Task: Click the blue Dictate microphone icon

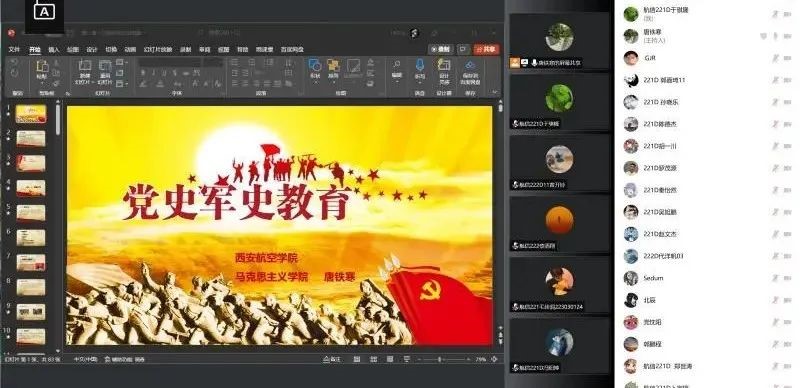Action: point(420,65)
